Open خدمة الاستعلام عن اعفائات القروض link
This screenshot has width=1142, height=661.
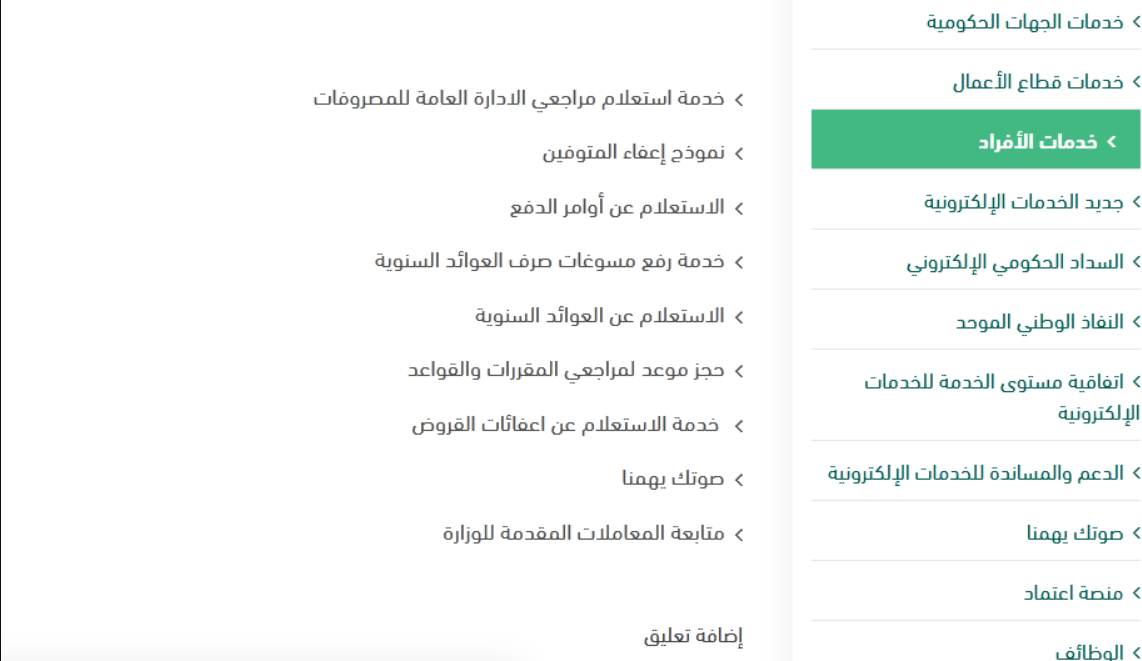565,424
